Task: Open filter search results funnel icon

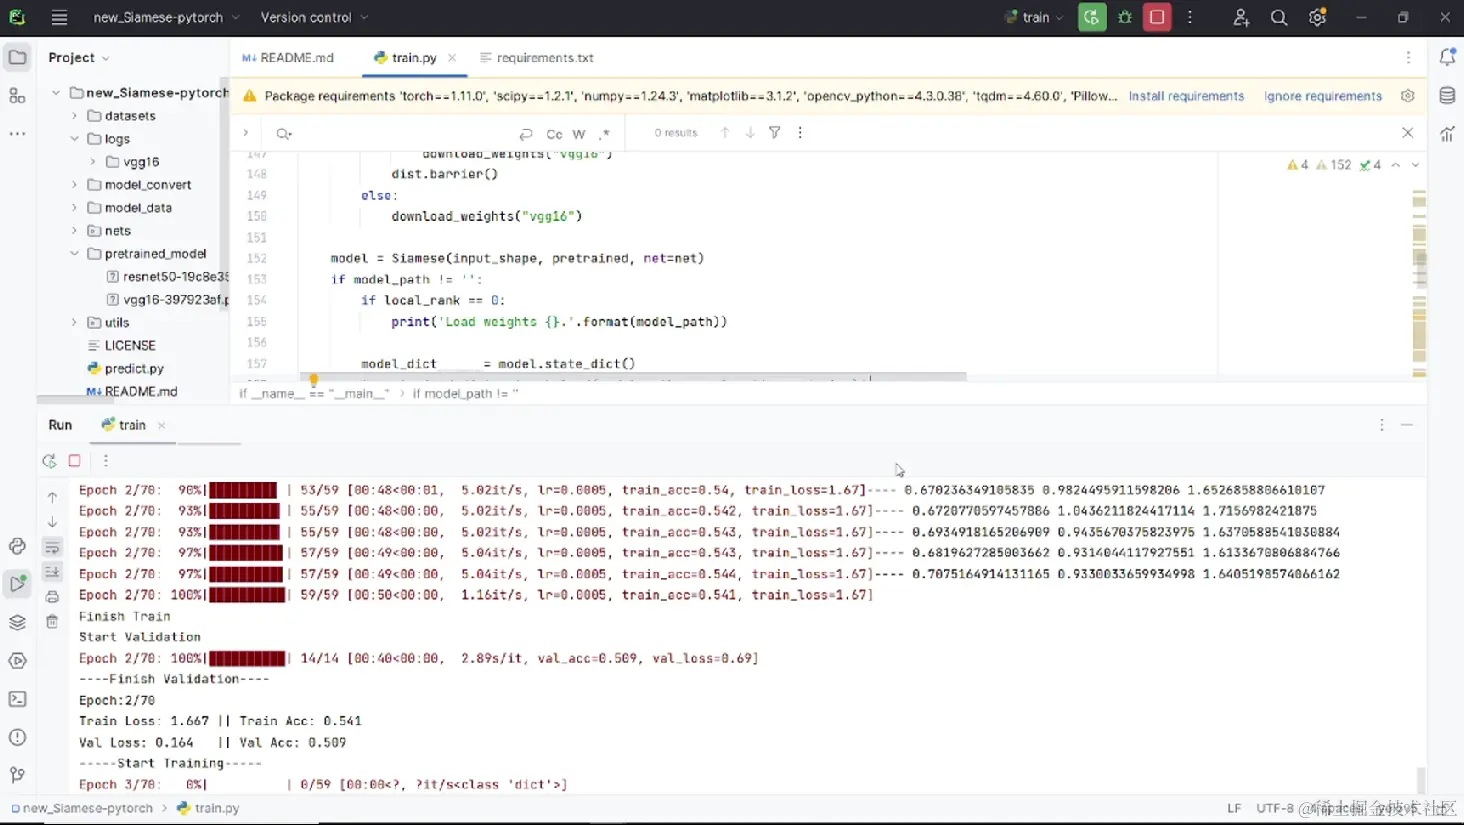Action: point(774,132)
